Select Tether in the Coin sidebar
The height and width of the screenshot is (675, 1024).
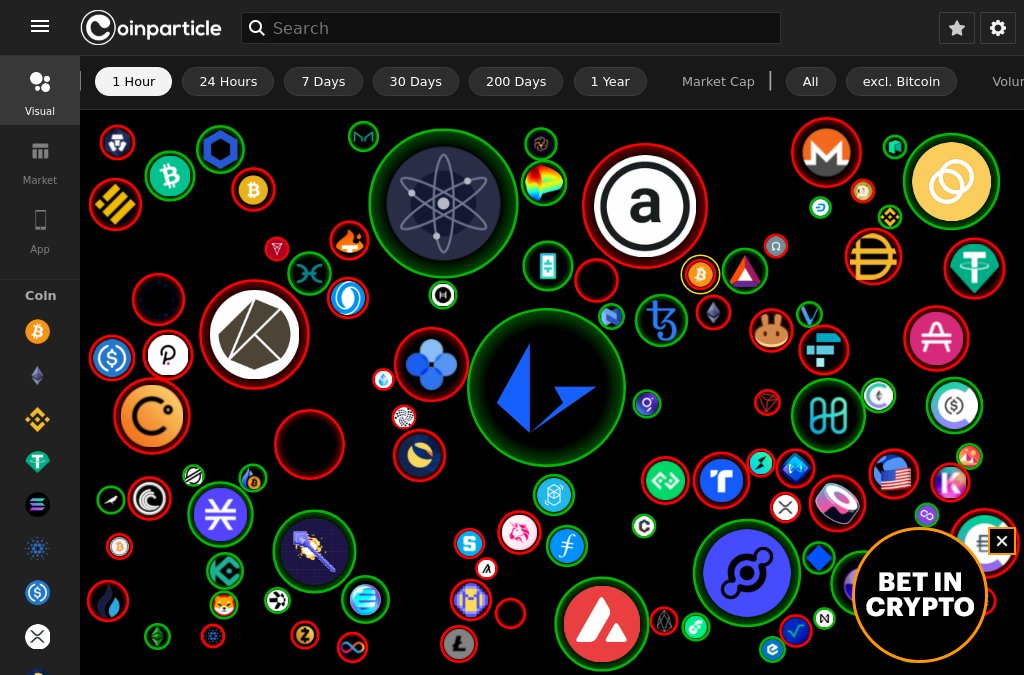click(38, 462)
